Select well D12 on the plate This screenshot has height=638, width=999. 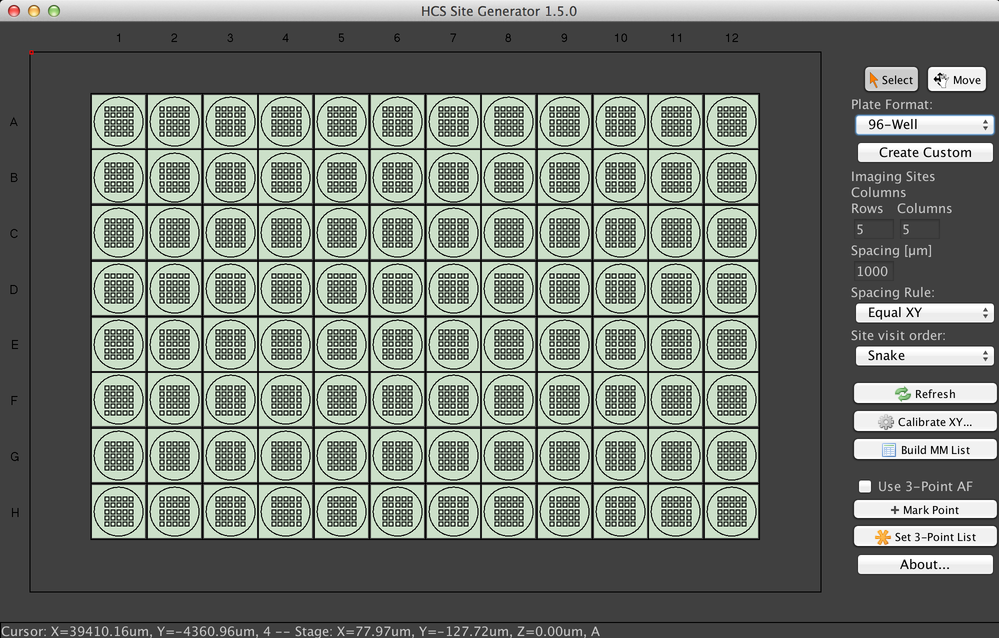point(731,289)
